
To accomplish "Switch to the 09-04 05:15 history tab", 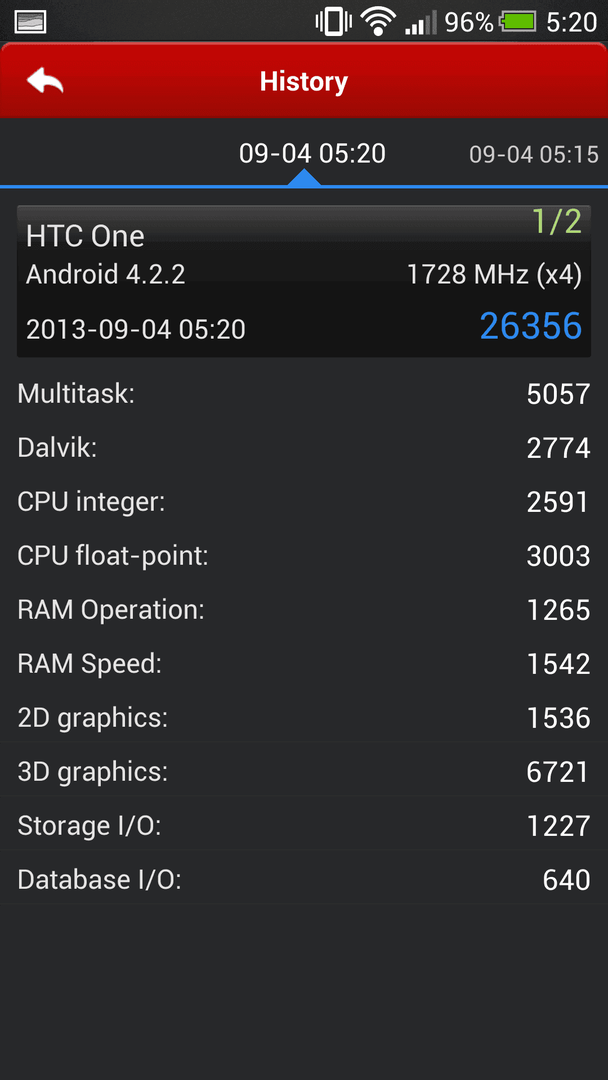I will [x=534, y=154].
